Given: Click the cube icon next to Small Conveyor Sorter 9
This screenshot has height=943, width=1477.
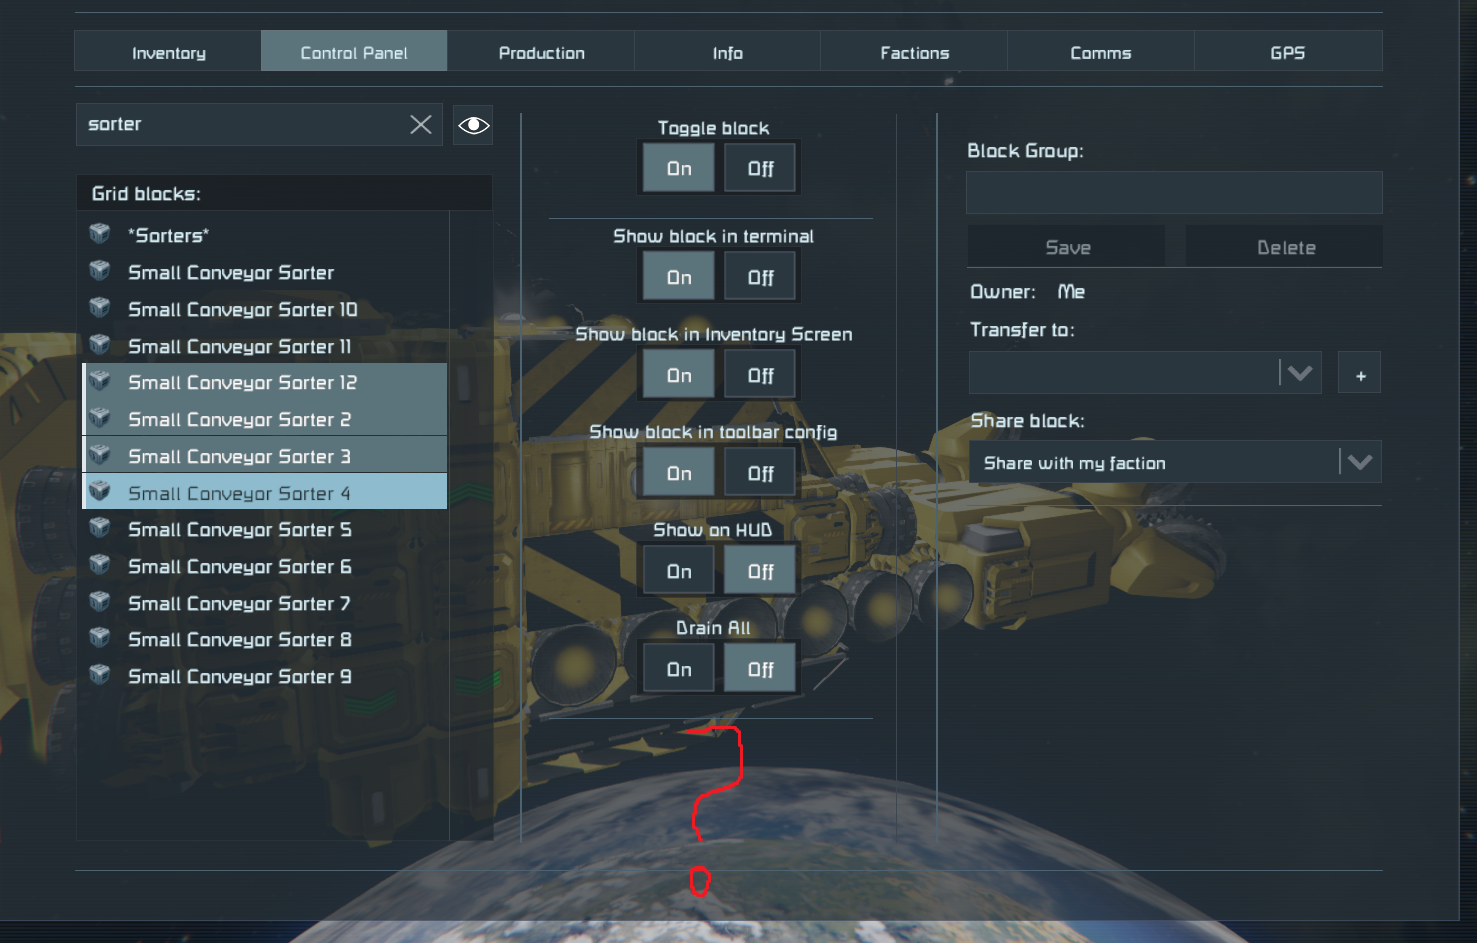Looking at the screenshot, I should coord(100,675).
